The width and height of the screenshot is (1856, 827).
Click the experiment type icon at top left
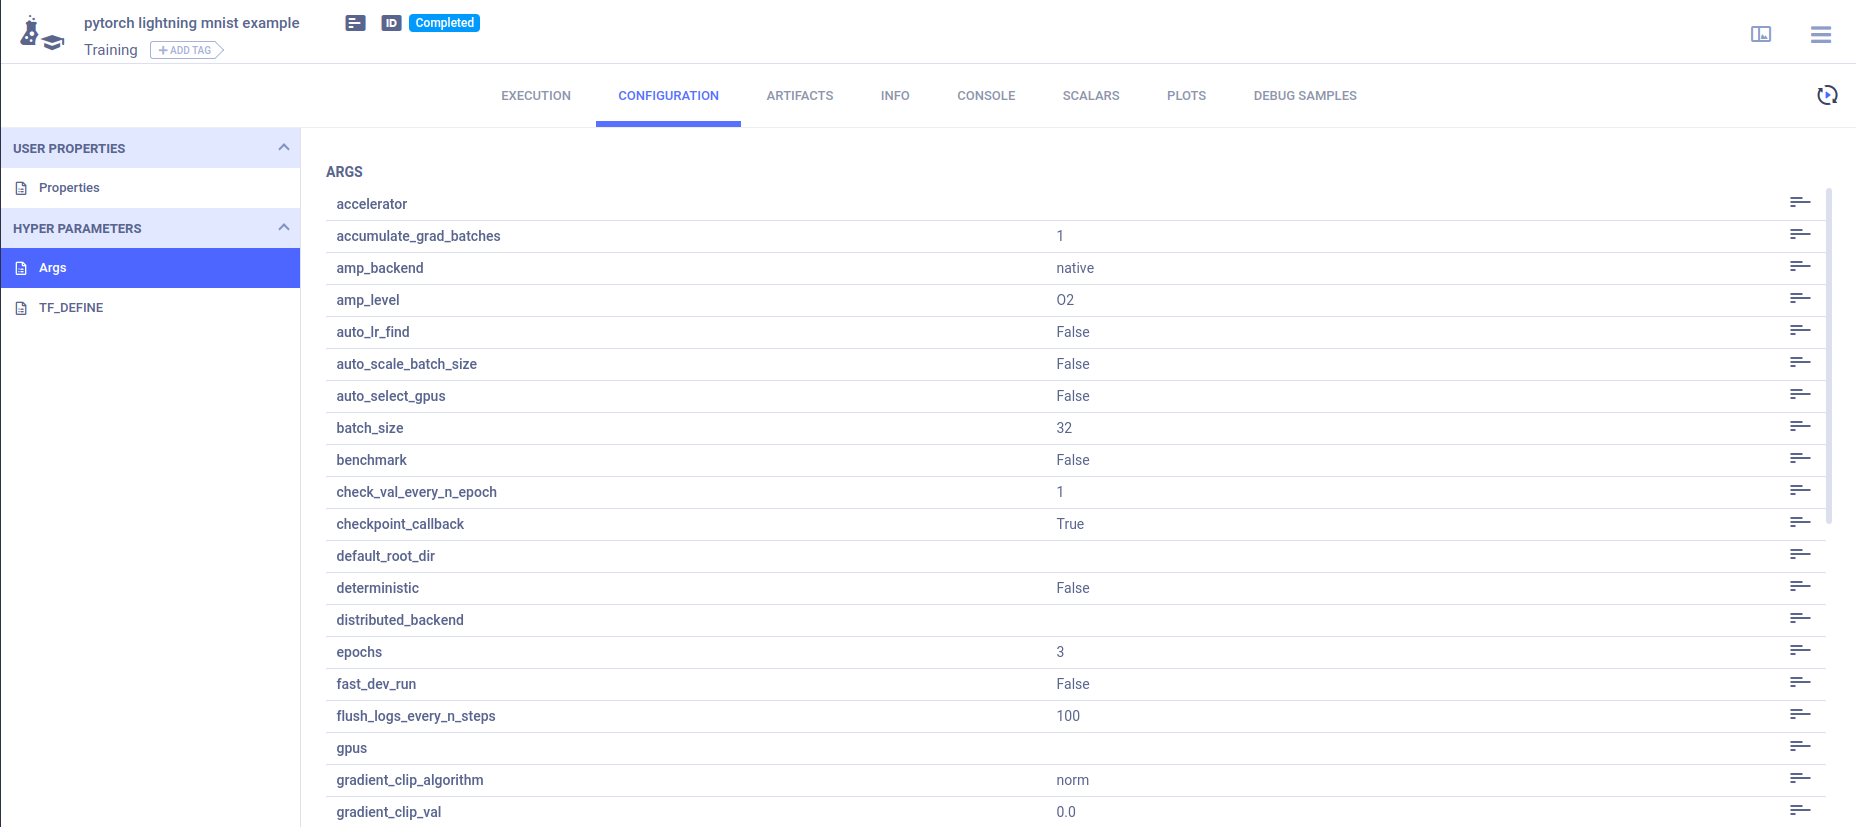(x=41, y=34)
